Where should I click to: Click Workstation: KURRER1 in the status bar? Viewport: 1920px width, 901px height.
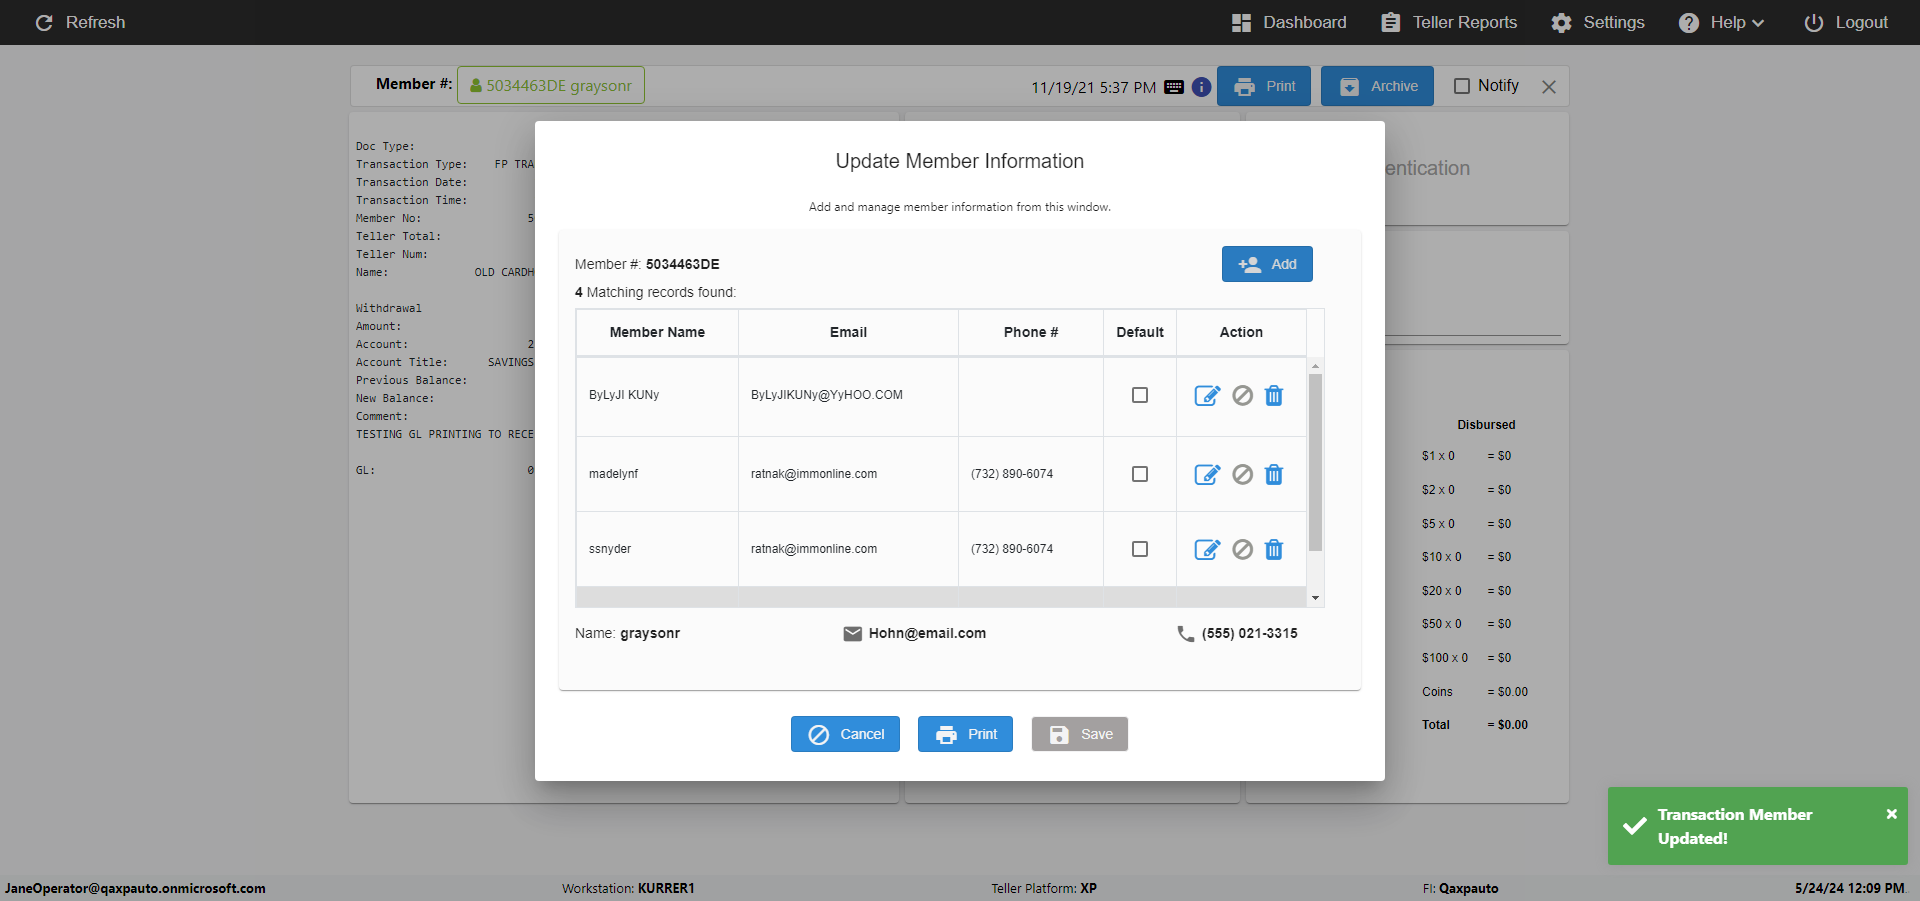tap(628, 888)
